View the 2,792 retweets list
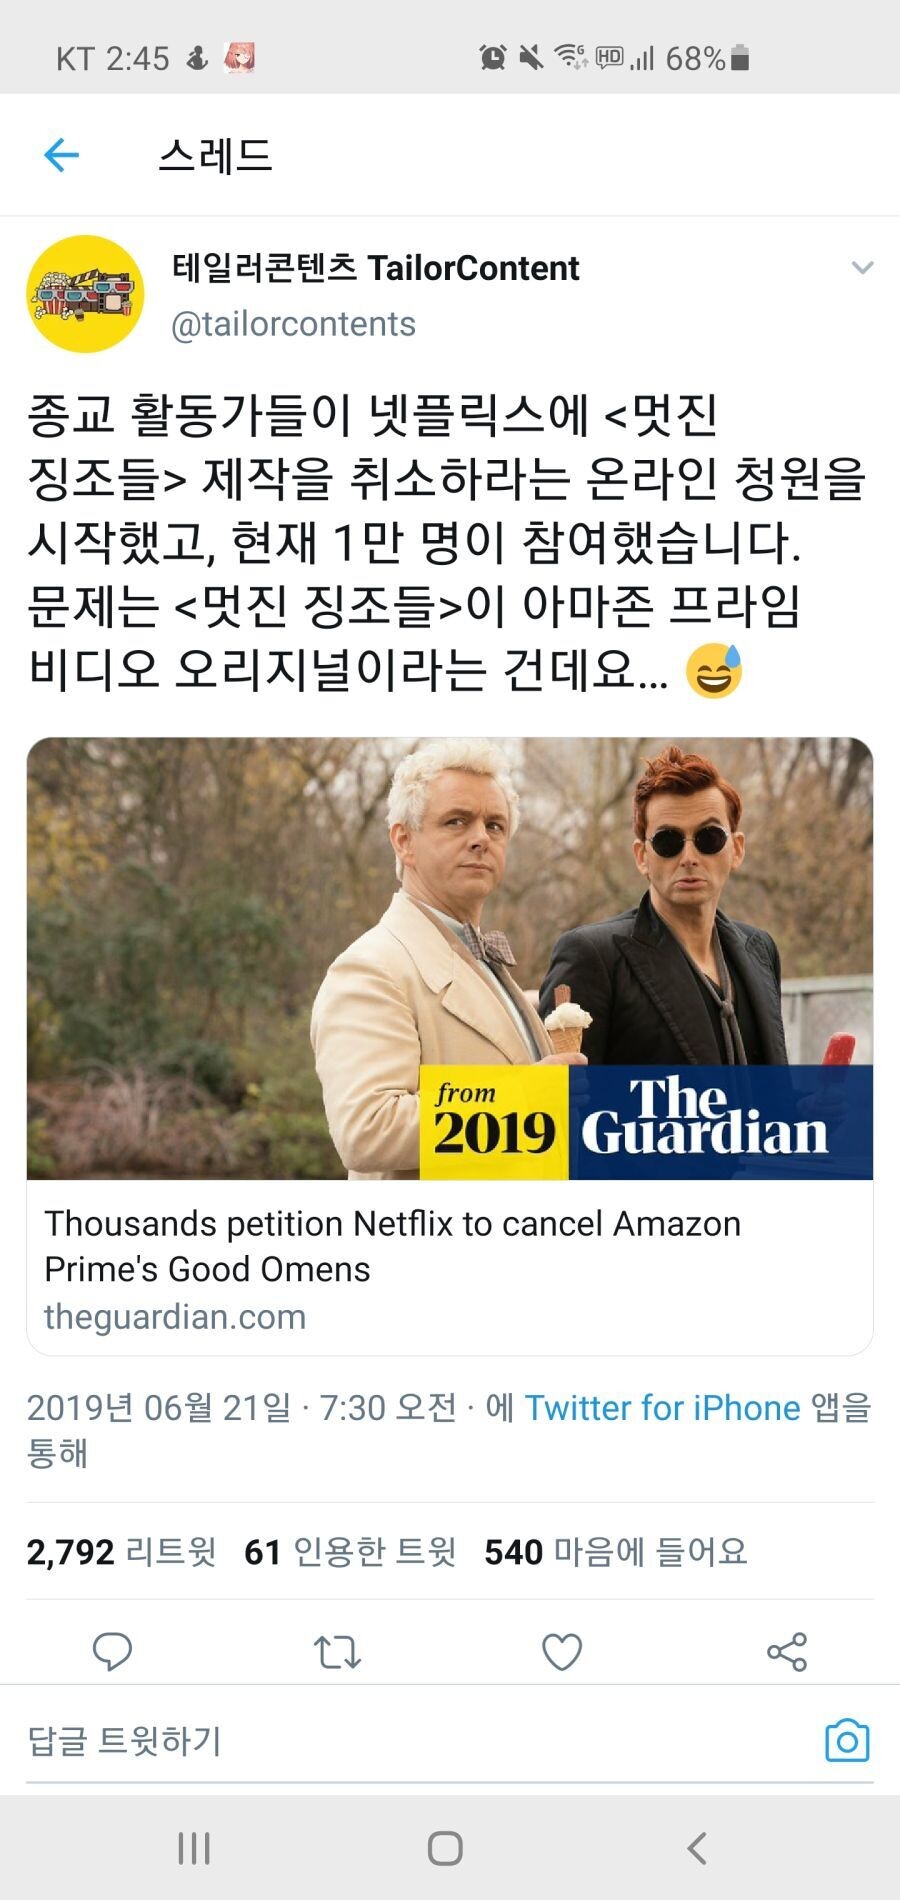 pos(121,1552)
